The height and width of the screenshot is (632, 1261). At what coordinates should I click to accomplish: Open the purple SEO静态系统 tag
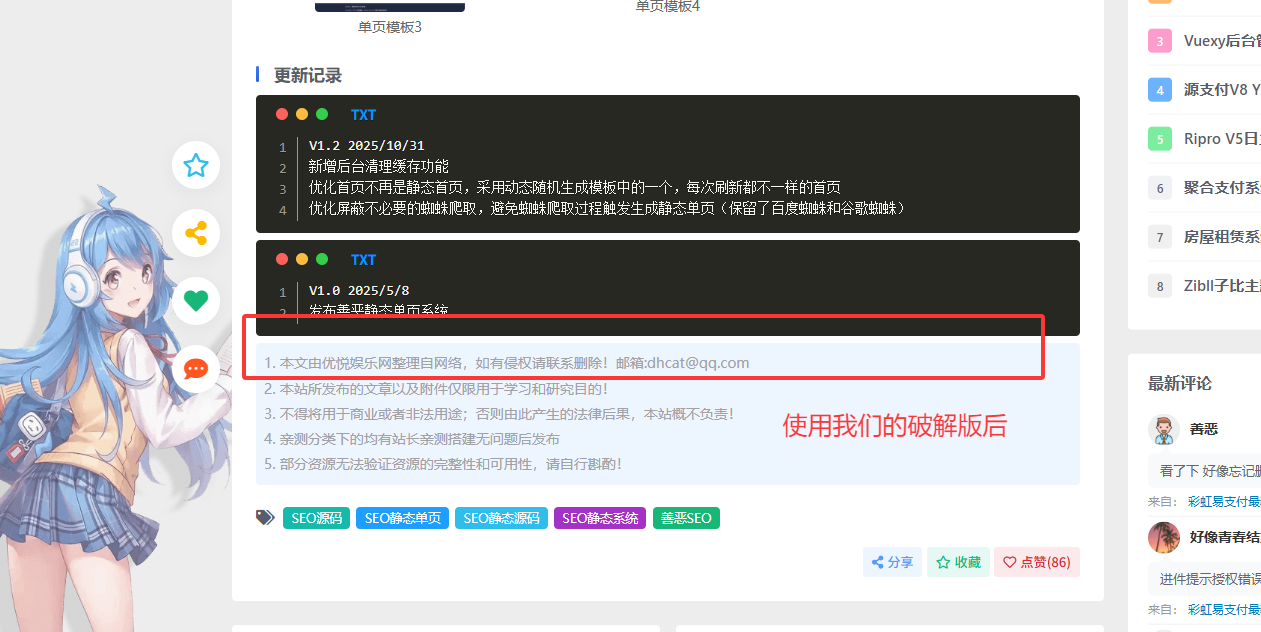599,518
